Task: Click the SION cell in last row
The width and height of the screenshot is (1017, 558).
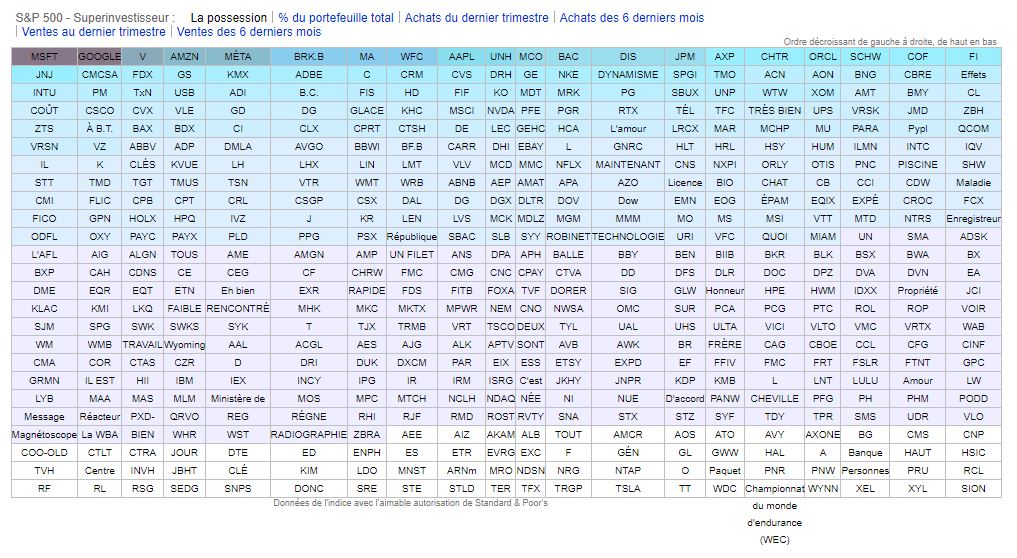Action: point(974,489)
